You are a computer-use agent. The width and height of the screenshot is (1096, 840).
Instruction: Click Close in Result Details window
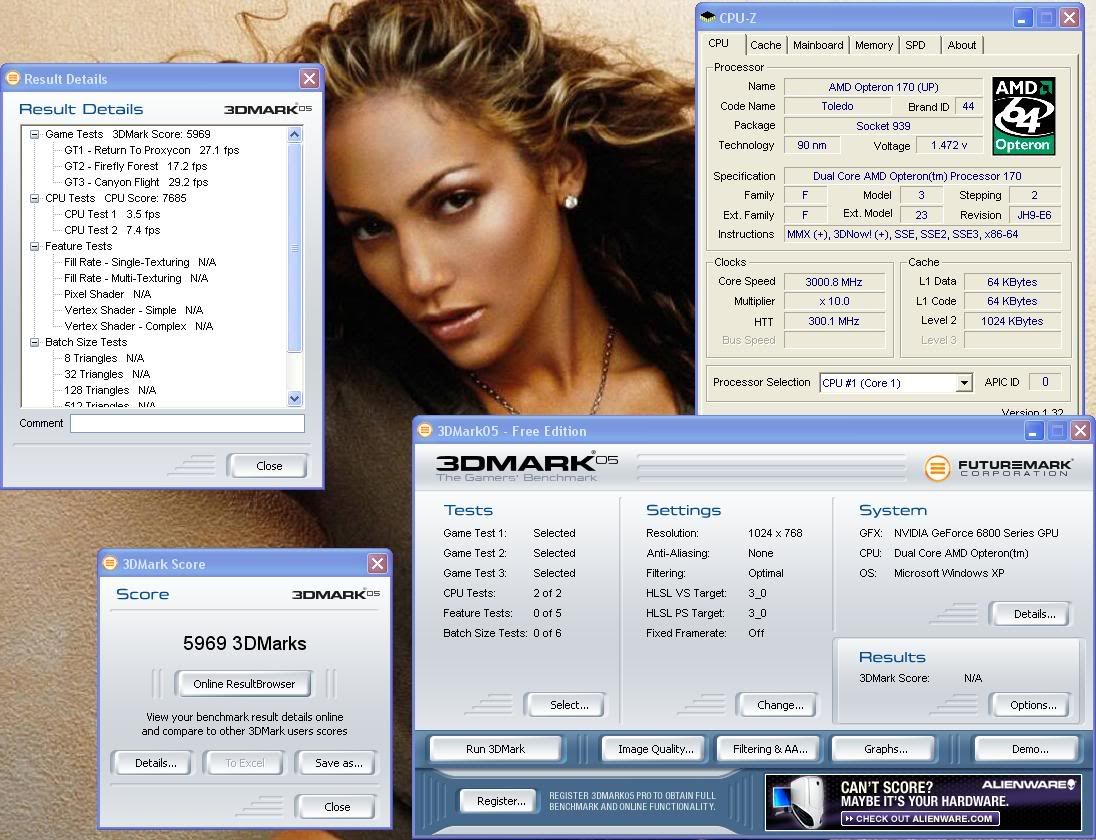(269, 466)
